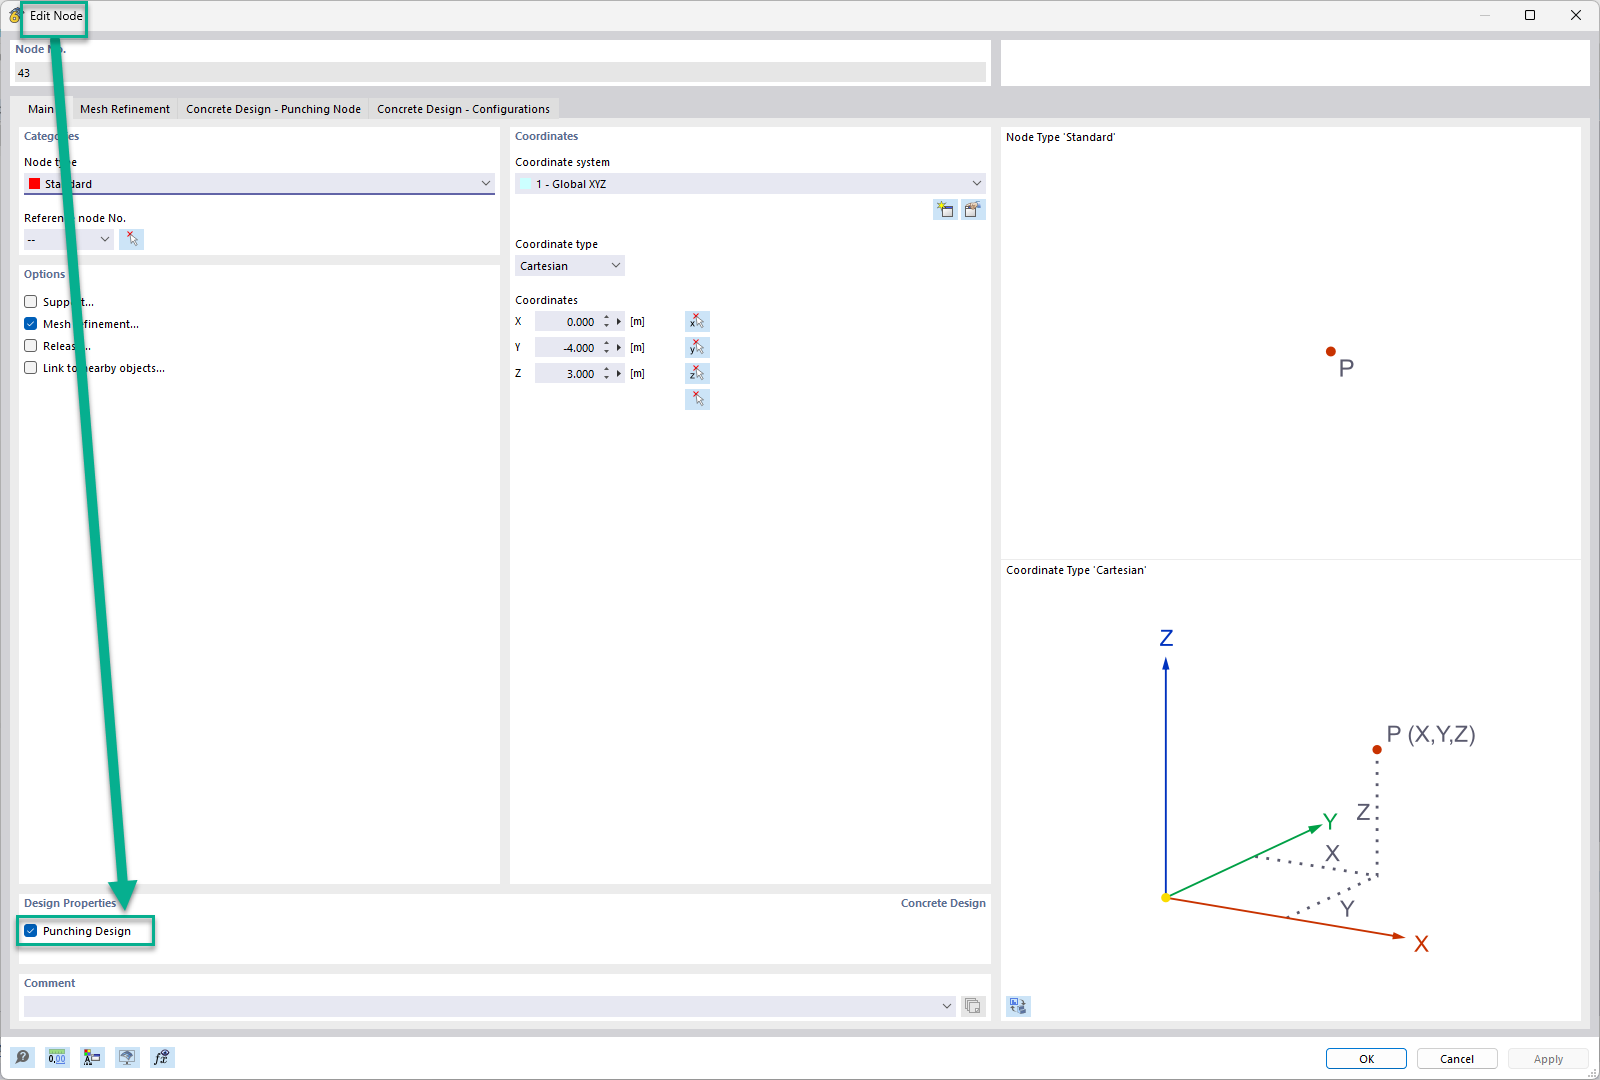Open the Concrete Design - Punching Node tab
Viewport: 1600px width, 1080px height.
click(273, 108)
